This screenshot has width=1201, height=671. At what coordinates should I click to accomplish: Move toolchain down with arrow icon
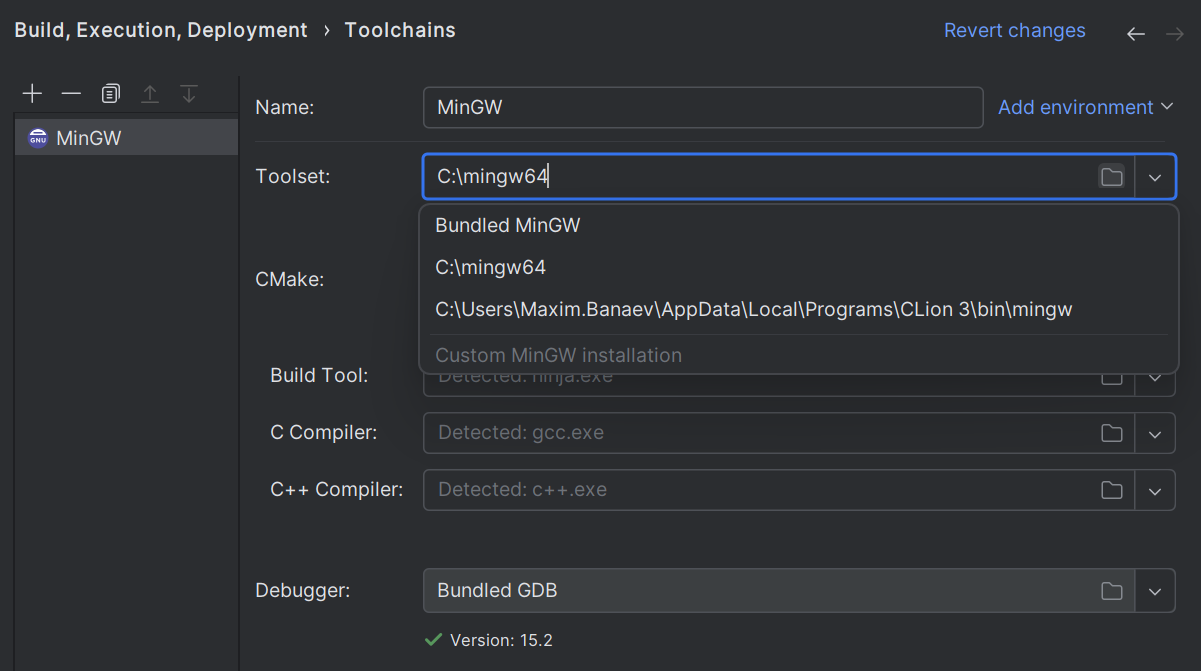tap(188, 94)
